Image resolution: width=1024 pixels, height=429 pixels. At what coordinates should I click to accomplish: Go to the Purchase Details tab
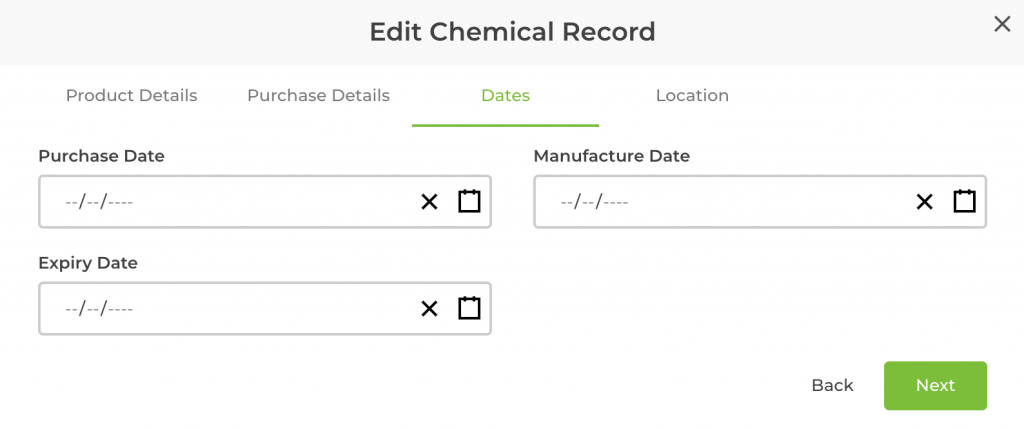click(318, 96)
